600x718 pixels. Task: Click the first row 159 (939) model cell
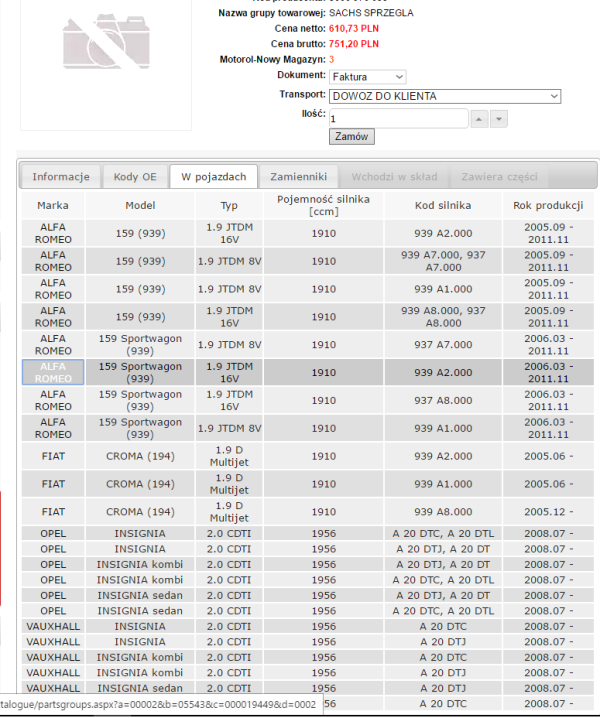pos(140,234)
